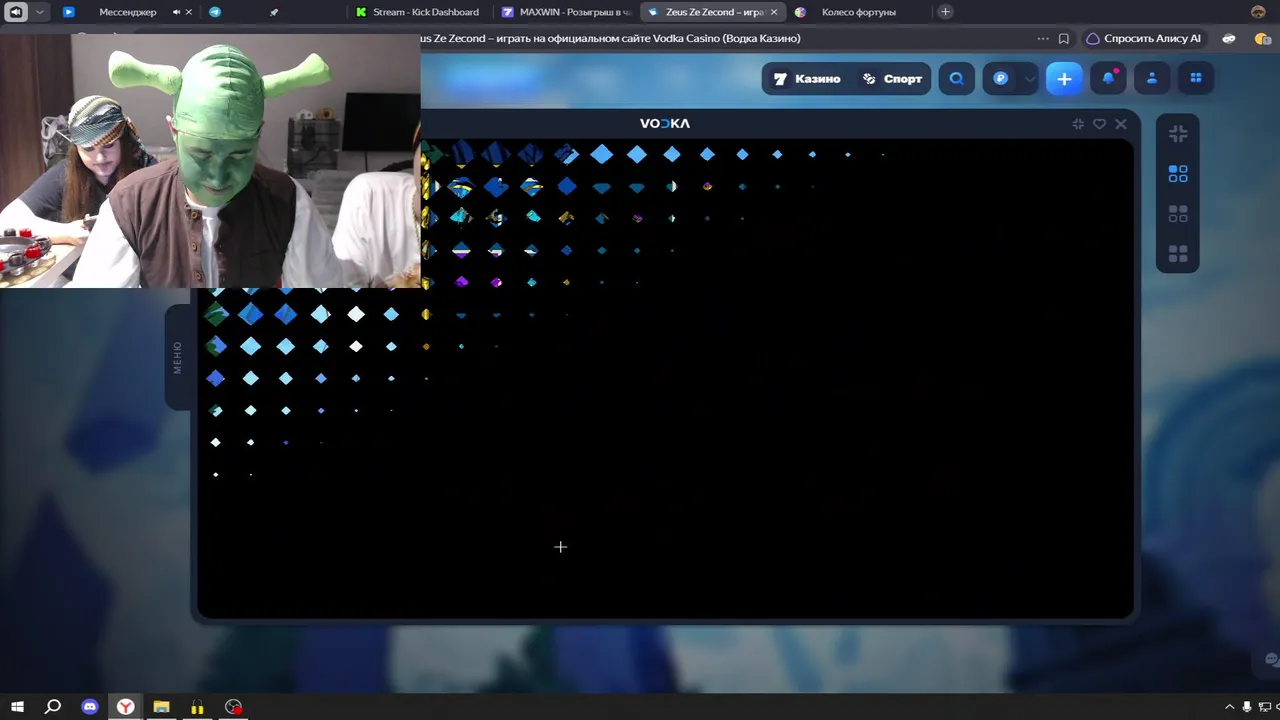This screenshot has height=720, width=1280.
Task: Open the Спорт section
Action: (892, 79)
